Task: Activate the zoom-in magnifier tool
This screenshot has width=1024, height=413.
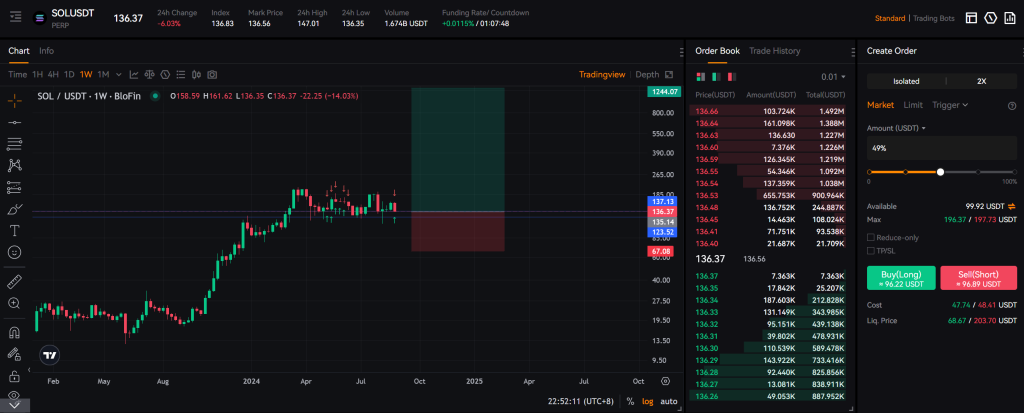Action: (x=15, y=303)
